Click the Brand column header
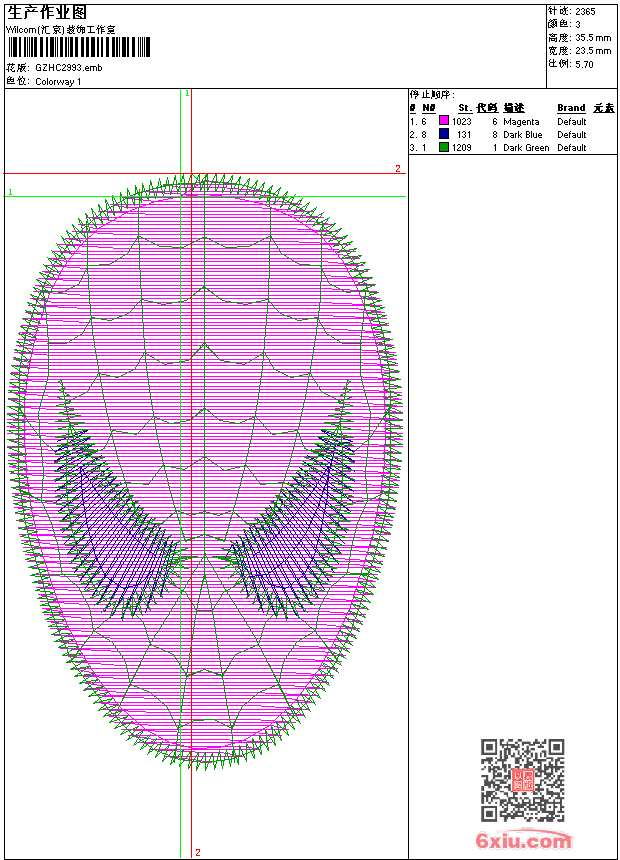 pyautogui.click(x=571, y=108)
